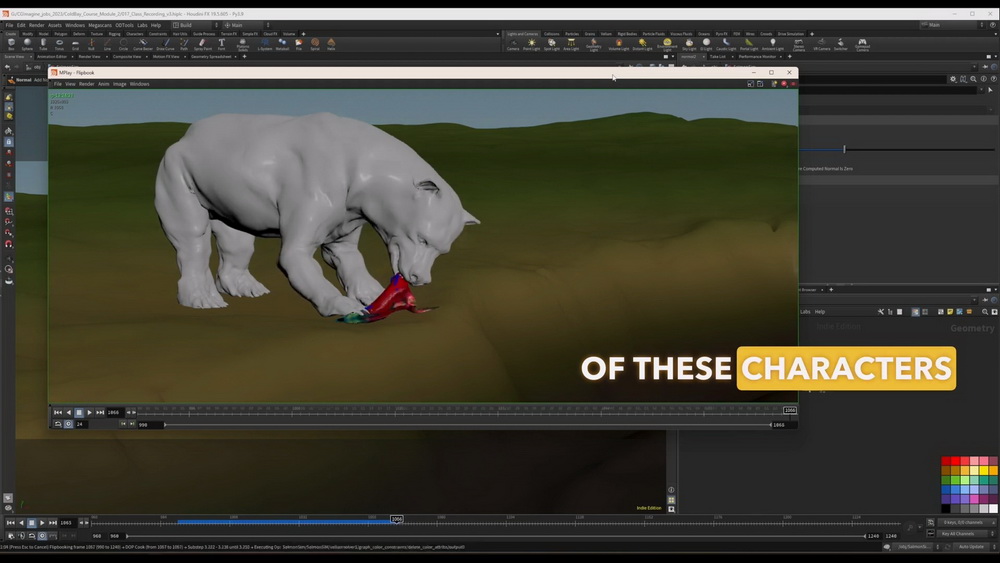Switch to the Deform shelf tab
1000x563 pixels.
pos(78,34)
